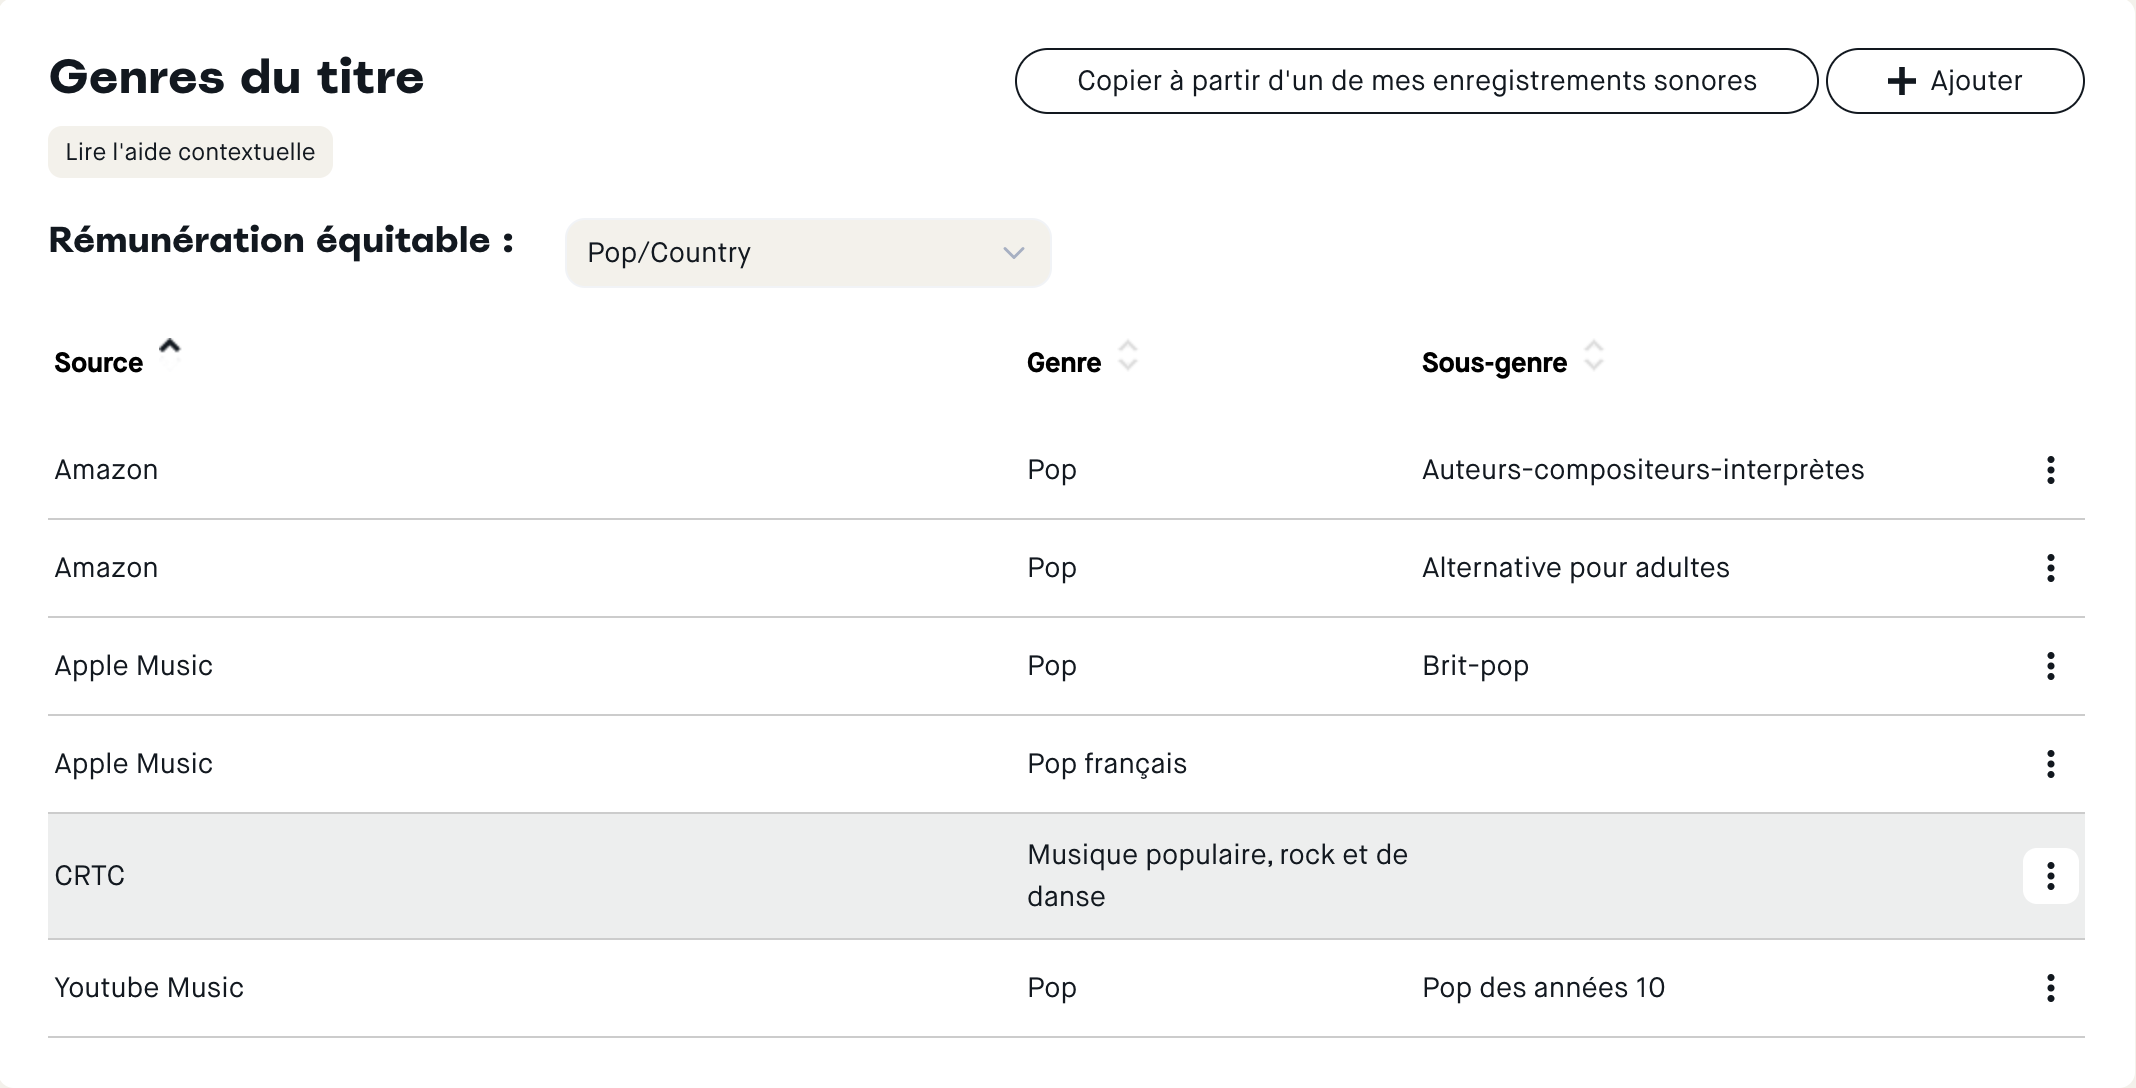Sort the table by Sous-genre column
2136x1088 pixels.
1593,357
